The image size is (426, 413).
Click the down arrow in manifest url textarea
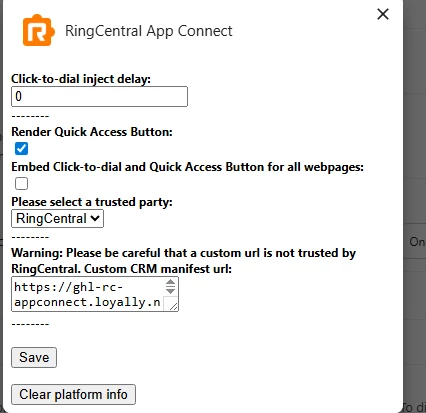[x=170, y=291]
